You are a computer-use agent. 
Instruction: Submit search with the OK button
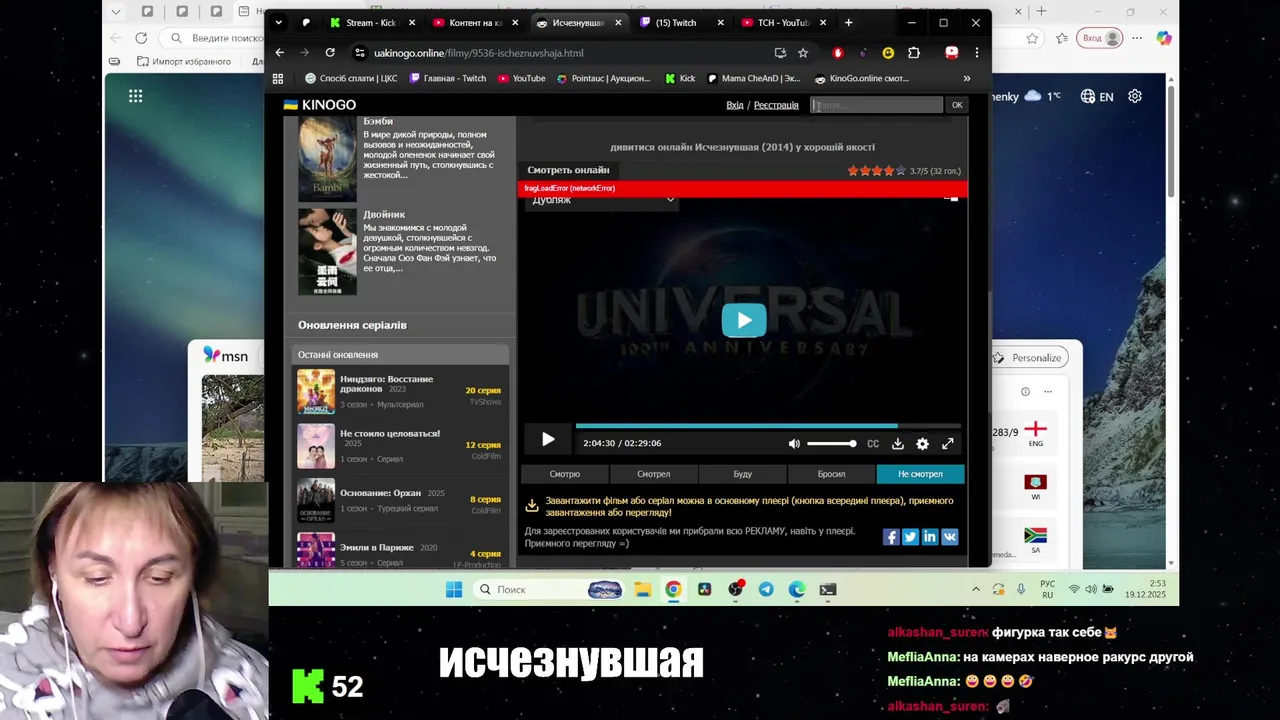957,105
